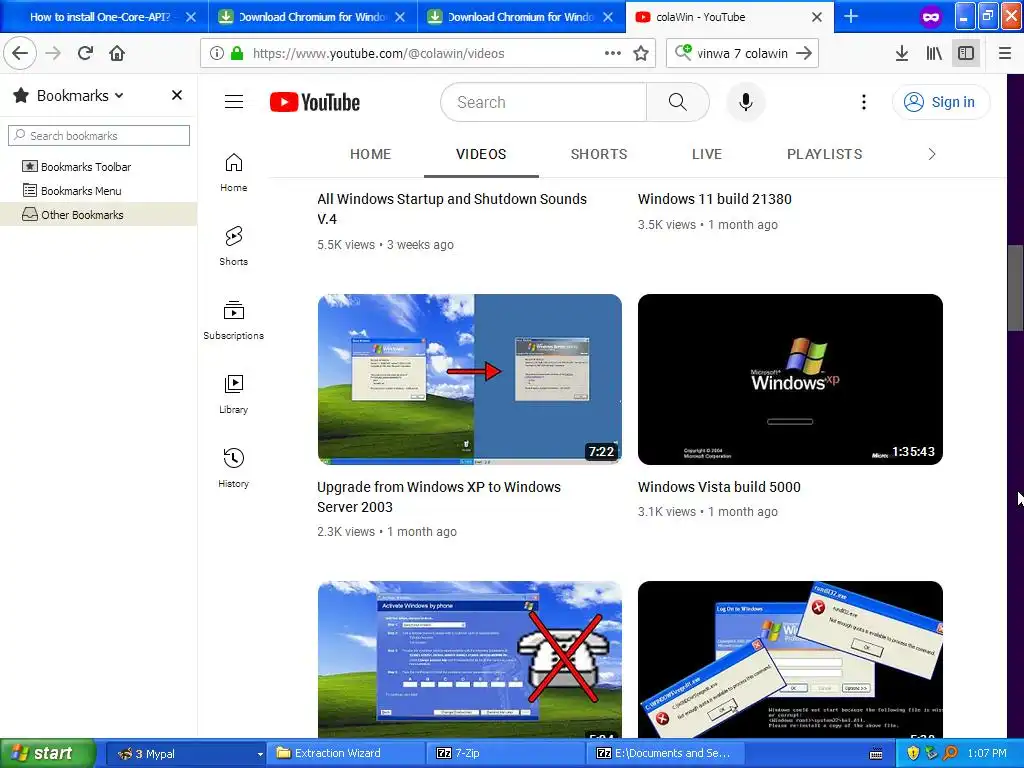Open Windows 11 build 21380 video title
The height and width of the screenshot is (768, 1024).
[714, 199]
